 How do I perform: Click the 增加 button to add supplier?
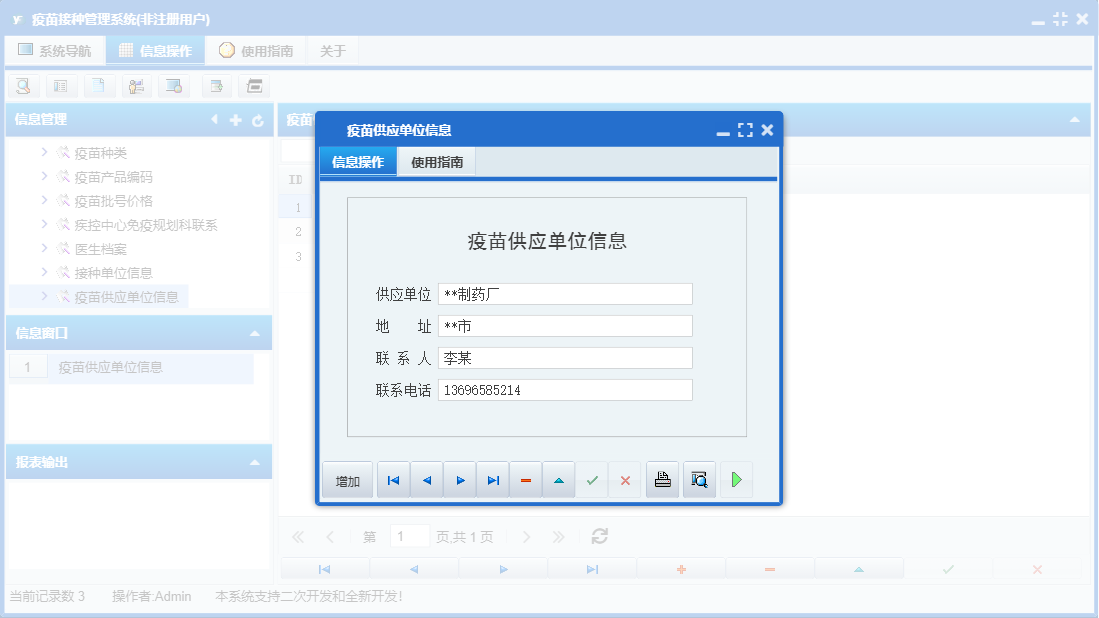(x=347, y=479)
